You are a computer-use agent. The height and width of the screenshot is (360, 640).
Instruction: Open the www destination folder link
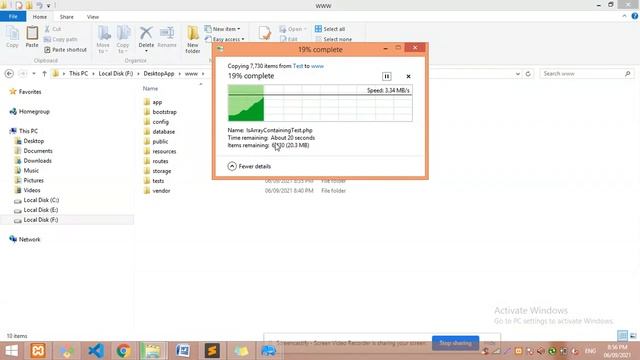coord(318,66)
